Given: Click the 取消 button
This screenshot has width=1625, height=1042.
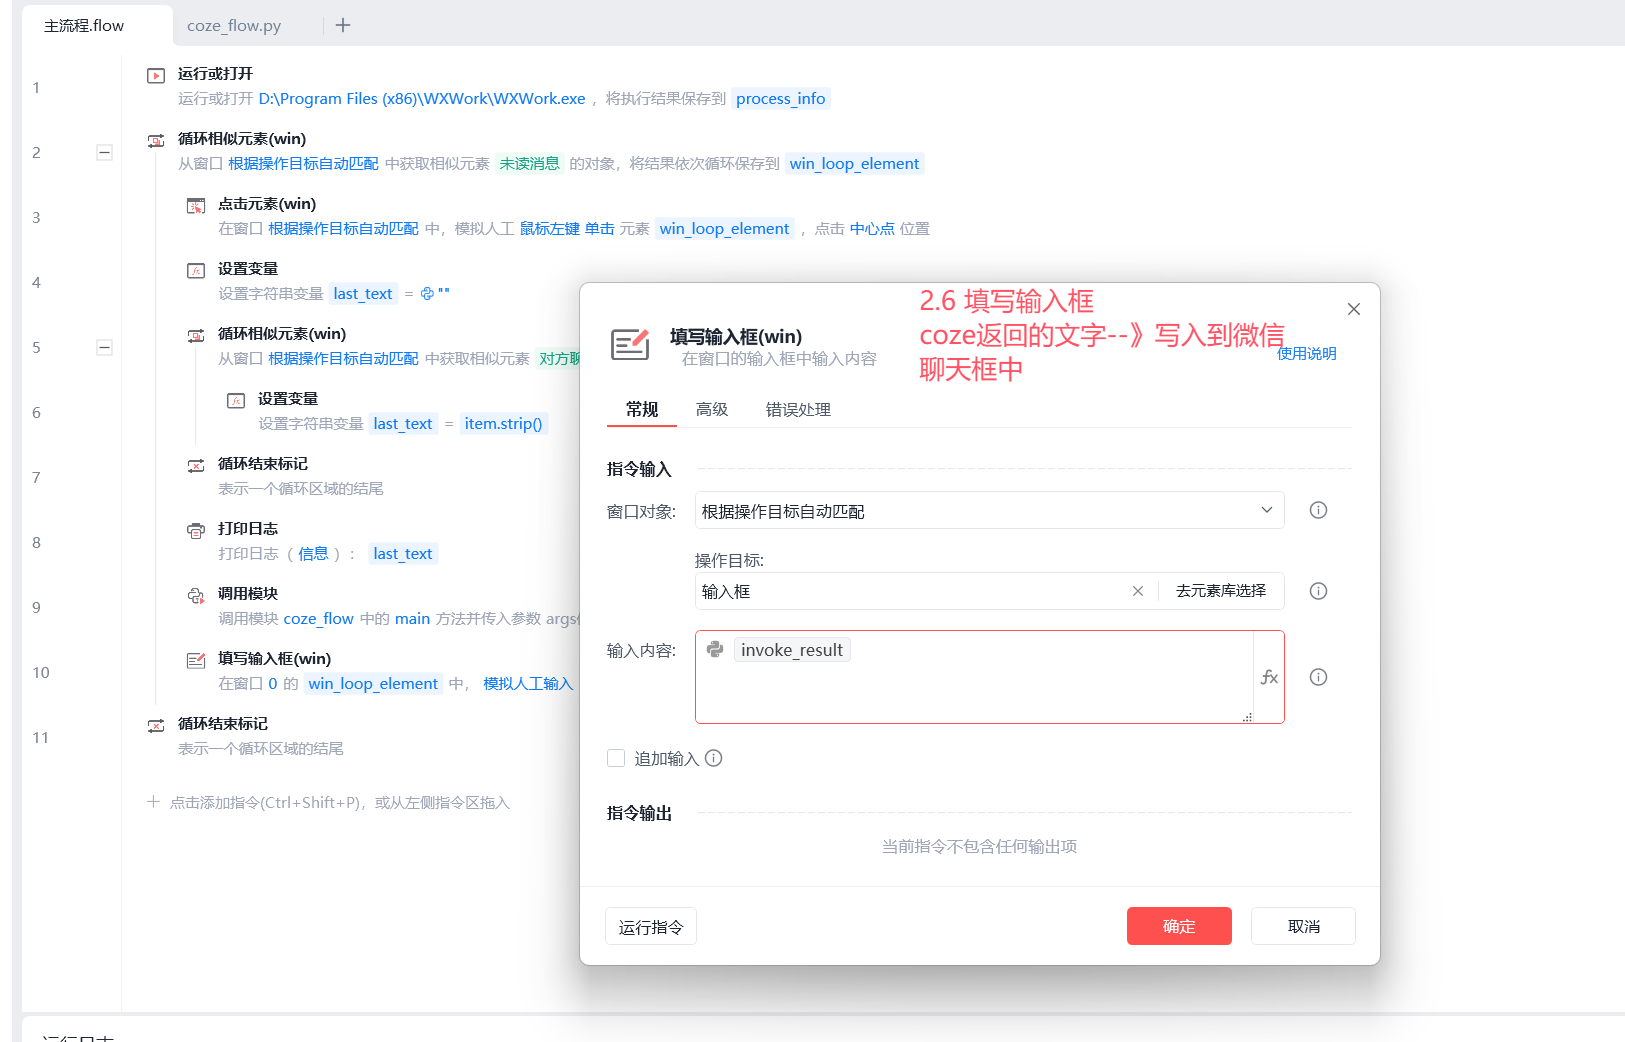Looking at the screenshot, I should pos(1304,926).
